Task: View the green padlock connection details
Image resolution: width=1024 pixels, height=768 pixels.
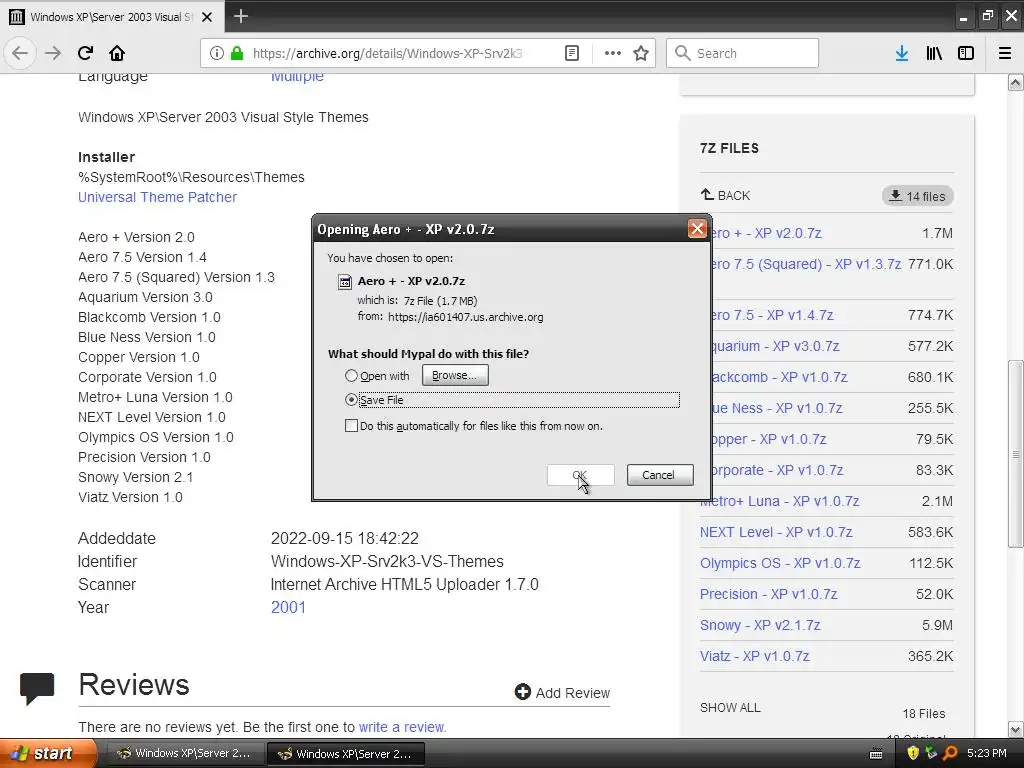Action: pos(237,53)
